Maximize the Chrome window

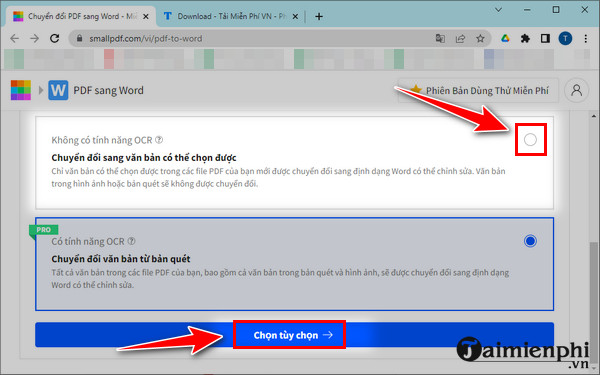click(556, 10)
